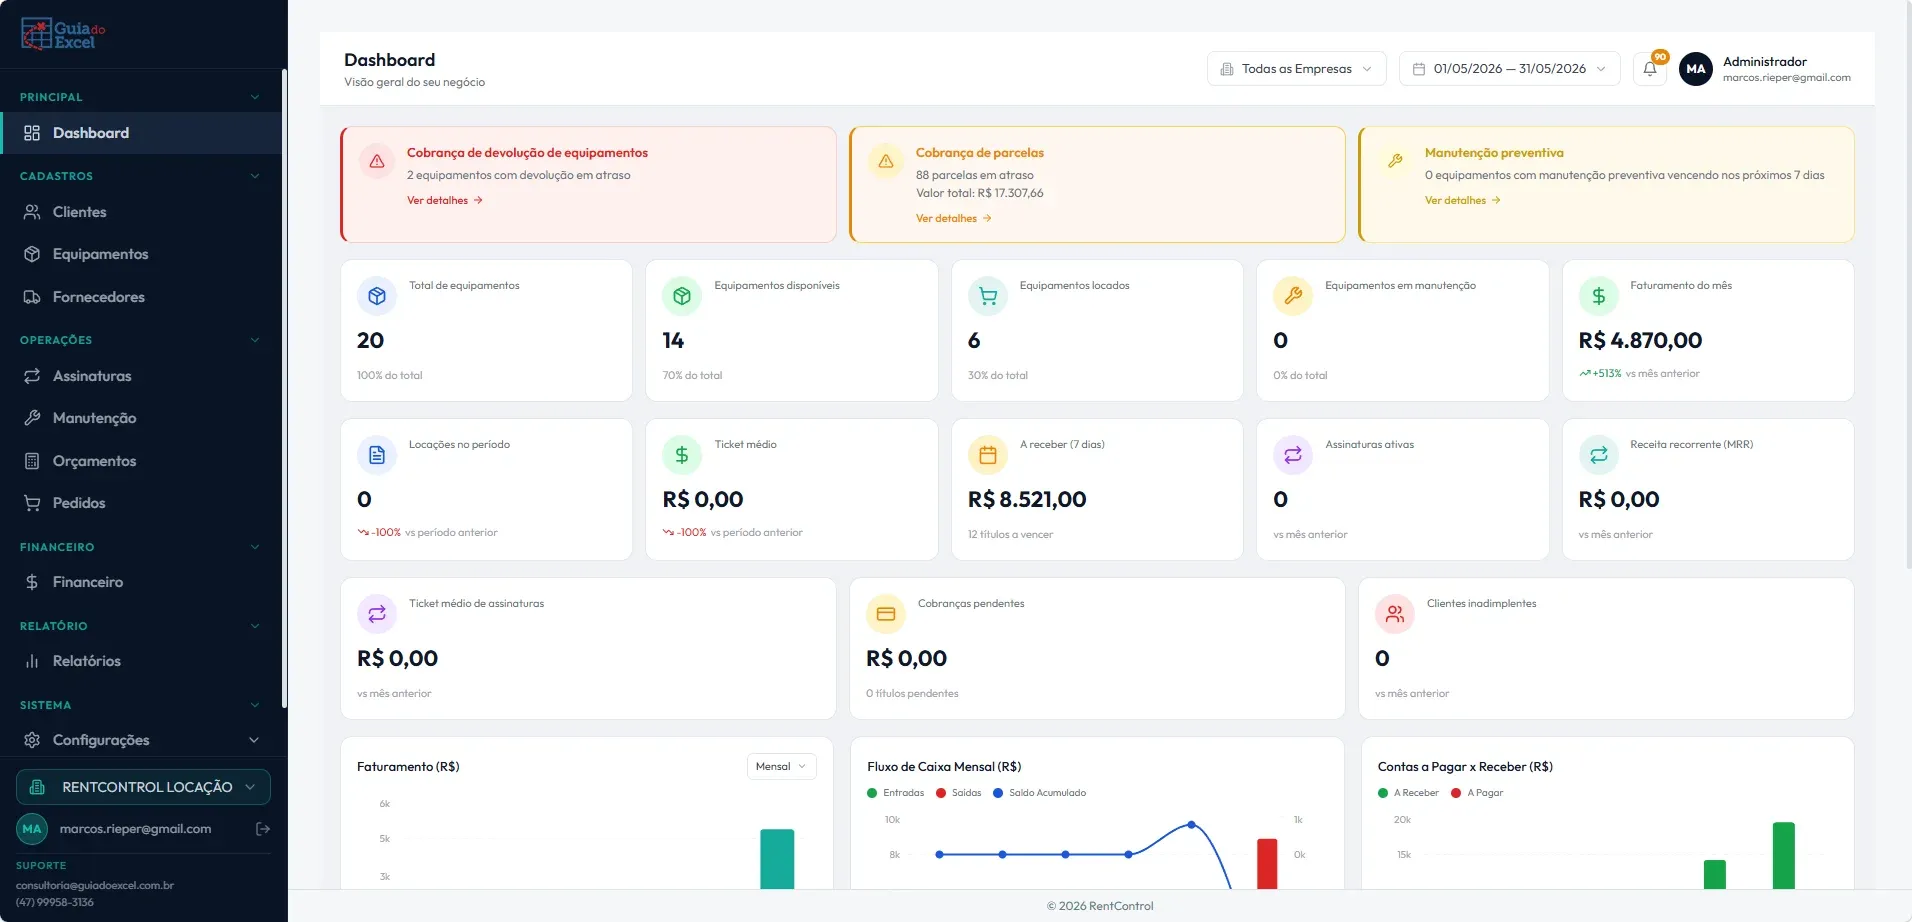Open the Todas as Empresas dropdown
This screenshot has height=922, width=1912.
(1296, 69)
